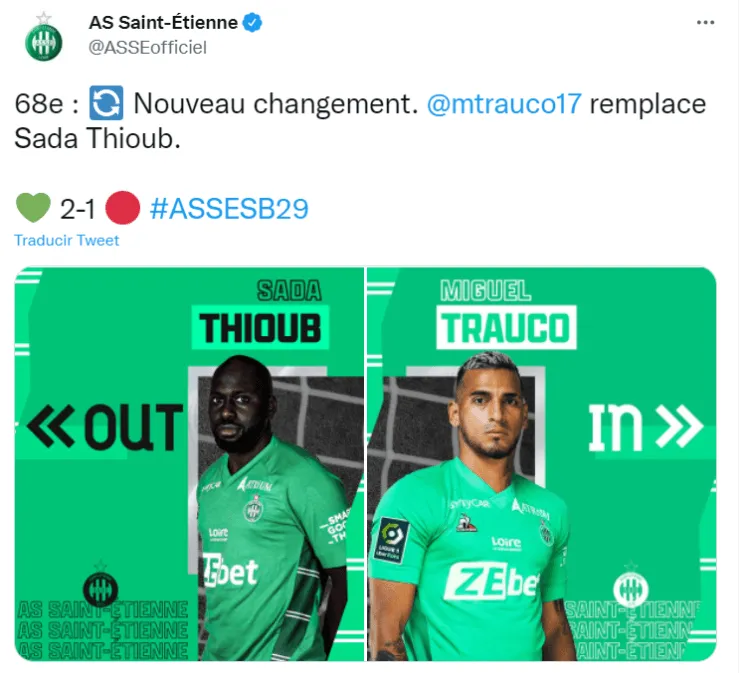Click the TRAUCO name label
This screenshot has height=673, width=740.
(506, 328)
